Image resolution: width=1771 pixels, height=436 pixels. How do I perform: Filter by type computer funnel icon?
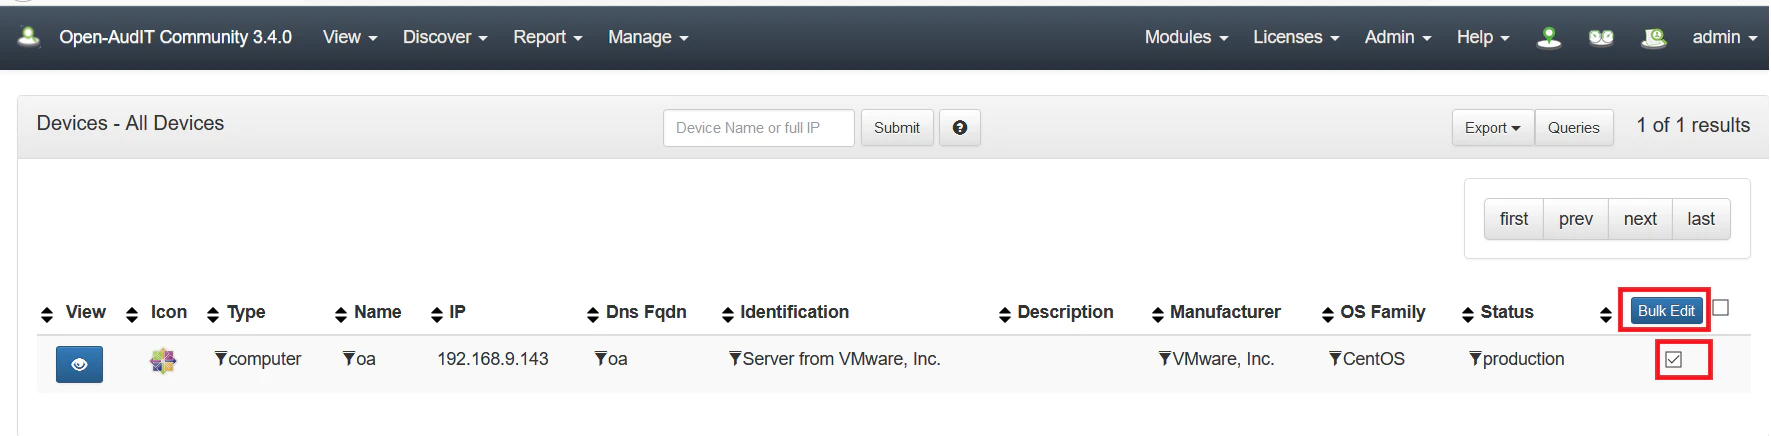tap(221, 358)
